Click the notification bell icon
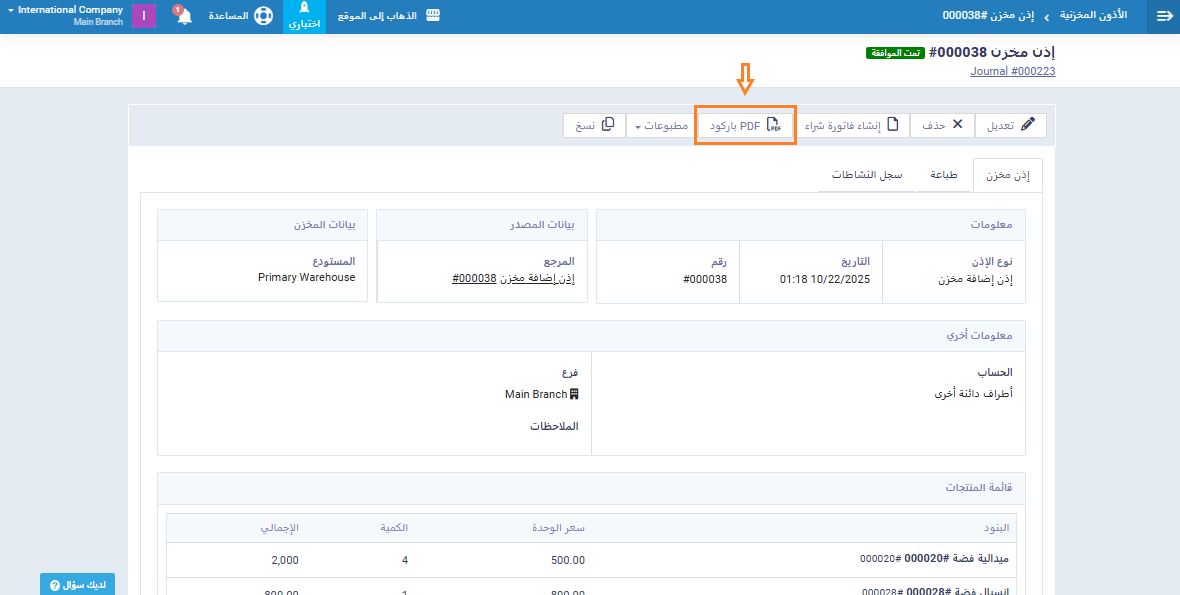 [184, 17]
